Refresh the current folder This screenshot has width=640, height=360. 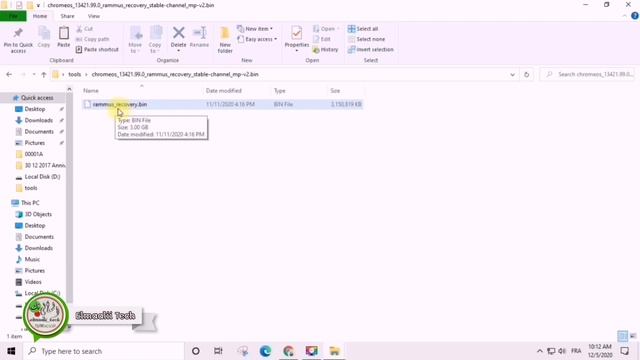[527, 74]
